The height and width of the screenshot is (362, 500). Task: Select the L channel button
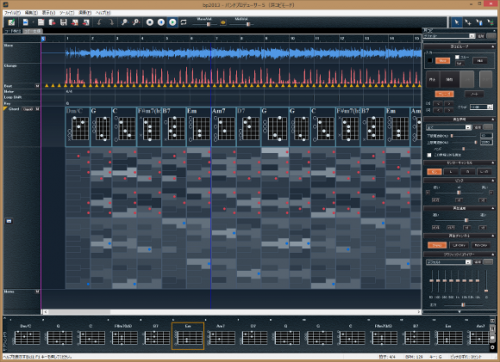tap(451, 172)
